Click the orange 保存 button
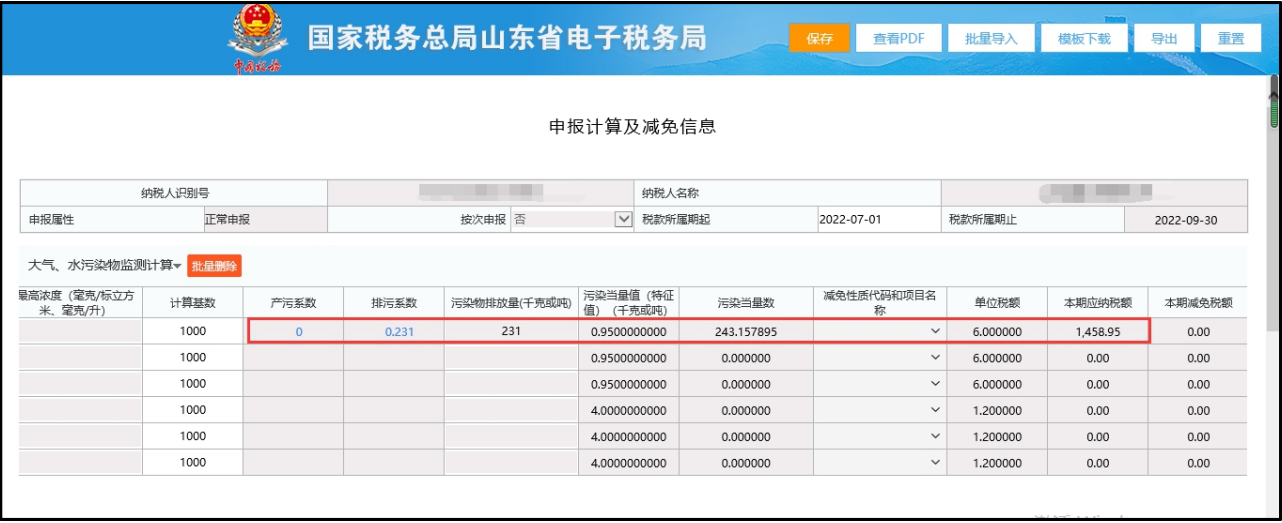This screenshot has height=523, width=1282. click(819, 38)
